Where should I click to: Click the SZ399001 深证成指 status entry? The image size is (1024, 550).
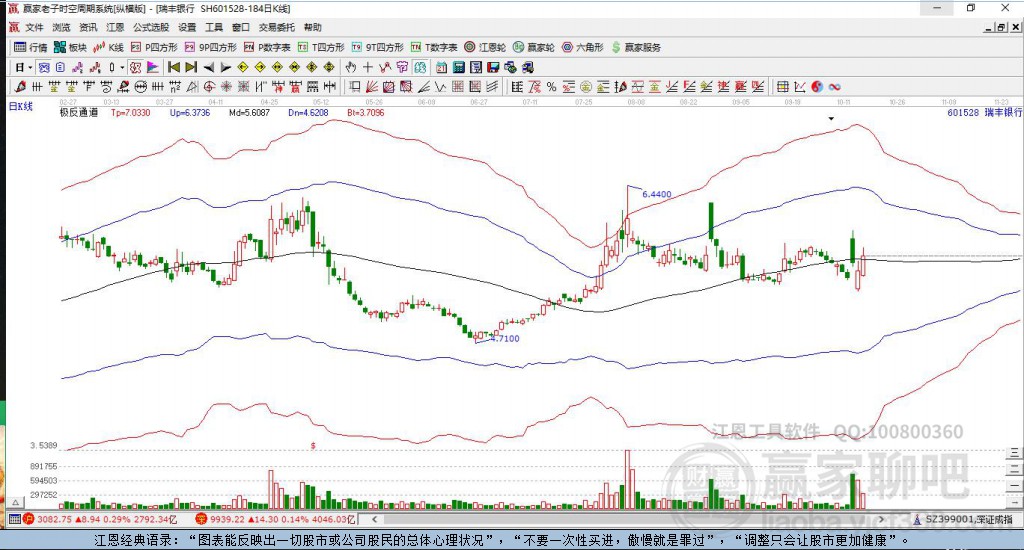tap(964, 519)
